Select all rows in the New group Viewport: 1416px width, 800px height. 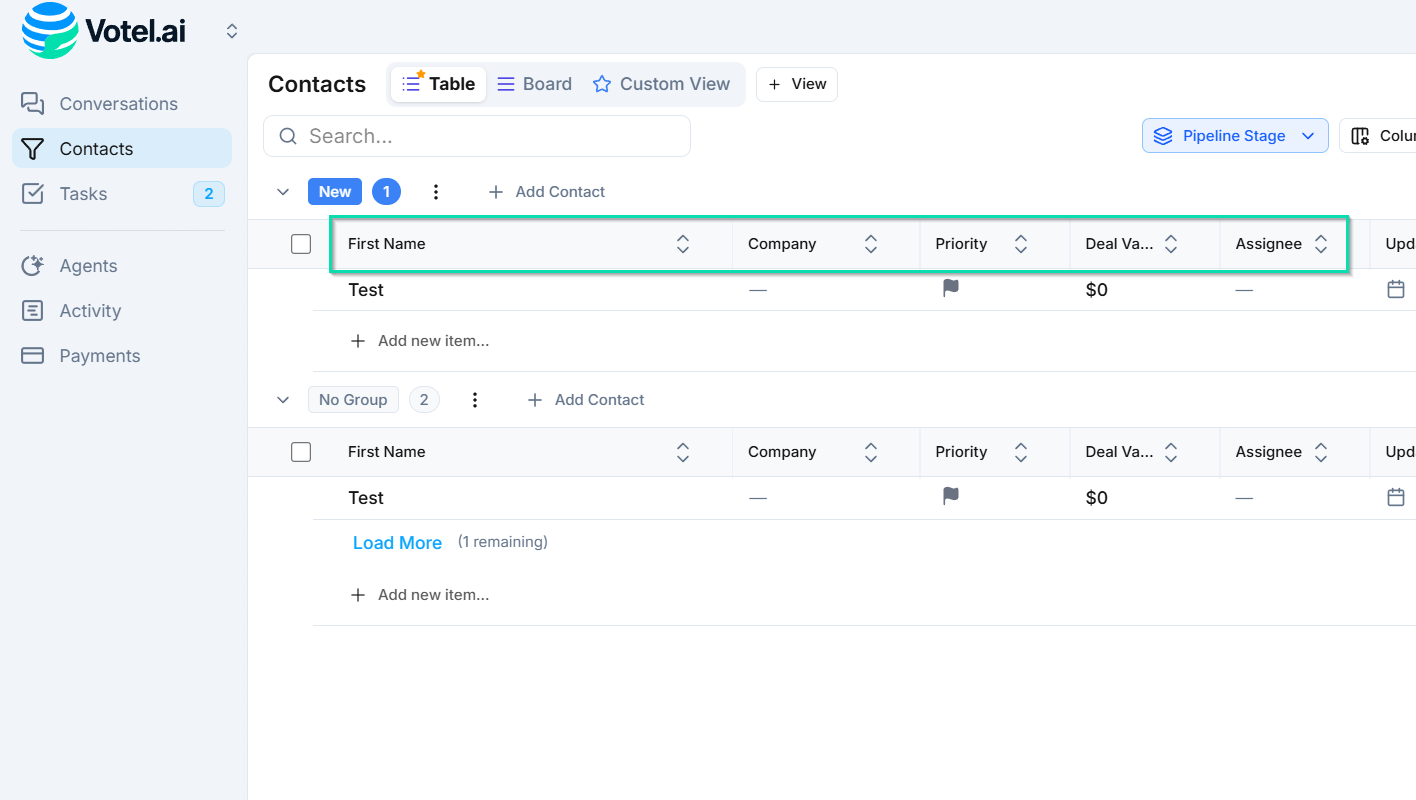tap(301, 243)
